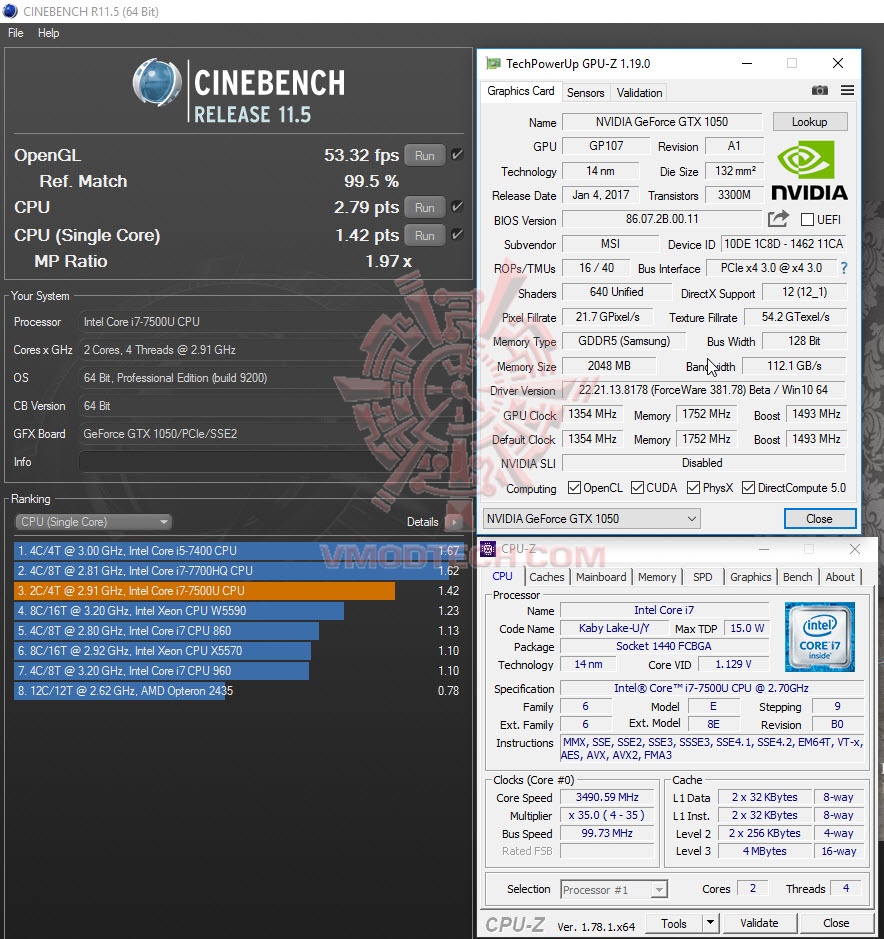Click the Details arrow icon in Ranking

pyautogui.click(x=454, y=522)
